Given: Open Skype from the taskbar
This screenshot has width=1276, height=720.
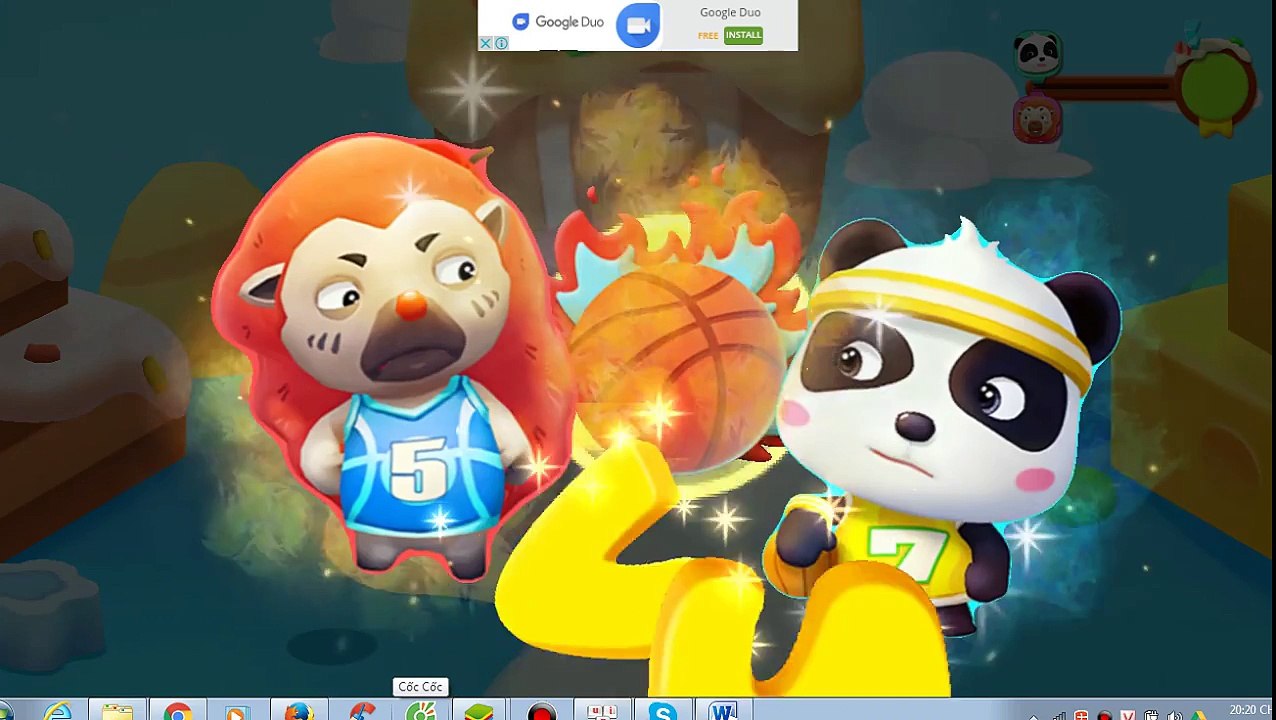Looking at the screenshot, I should click(x=662, y=712).
